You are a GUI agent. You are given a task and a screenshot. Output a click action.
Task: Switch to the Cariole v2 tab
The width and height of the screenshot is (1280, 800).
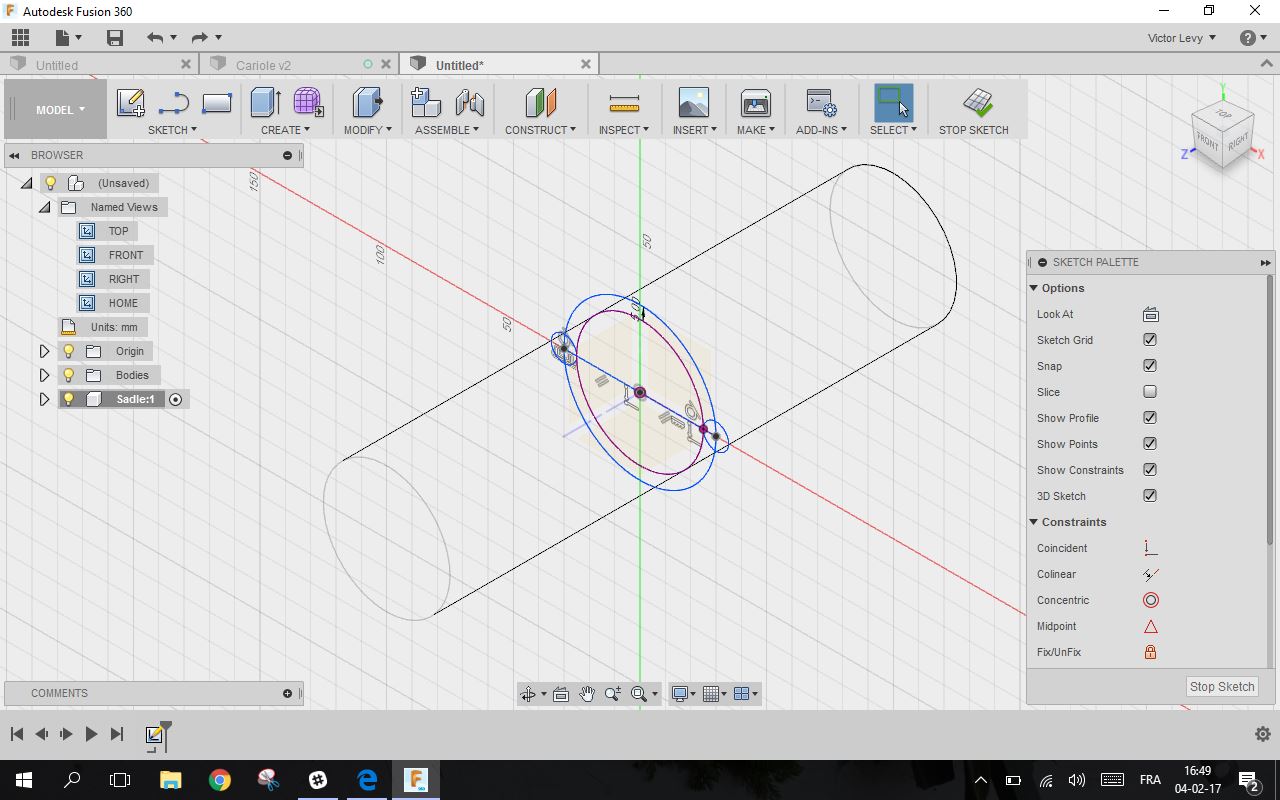[x=264, y=65]
